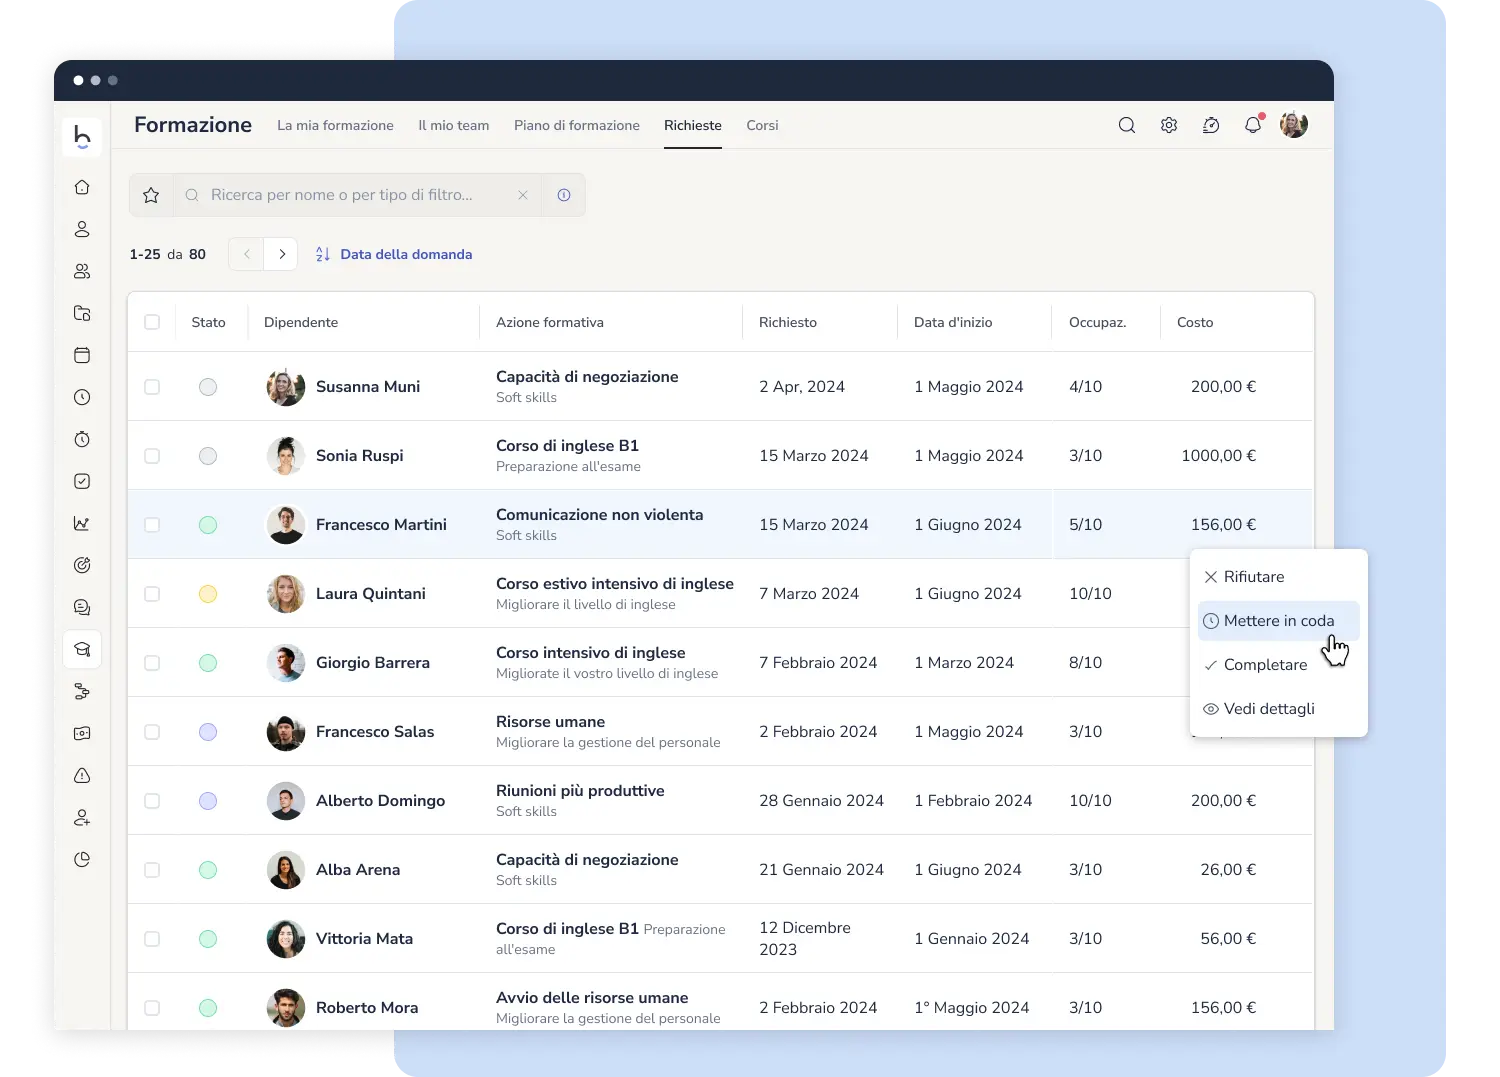
Task: Open the add-user sidebar icon
Action: (x=82, y=817)
